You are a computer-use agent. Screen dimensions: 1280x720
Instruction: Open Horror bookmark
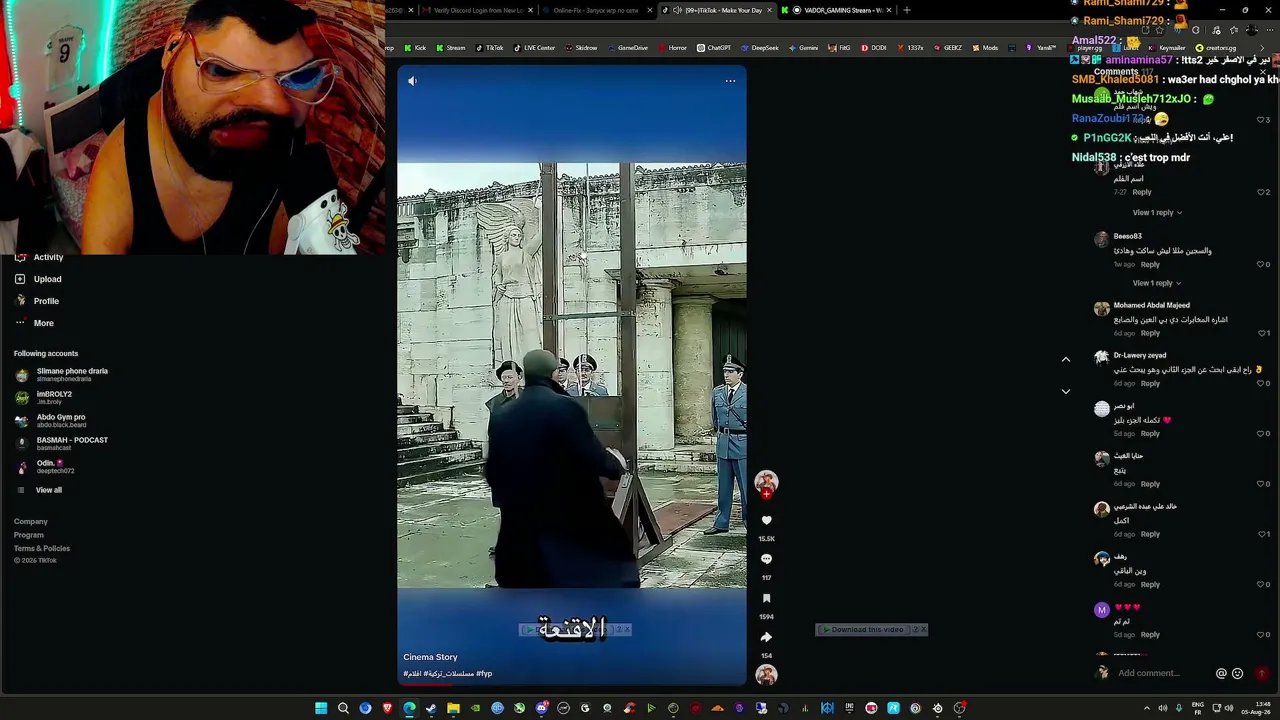[x=673, y=48]
